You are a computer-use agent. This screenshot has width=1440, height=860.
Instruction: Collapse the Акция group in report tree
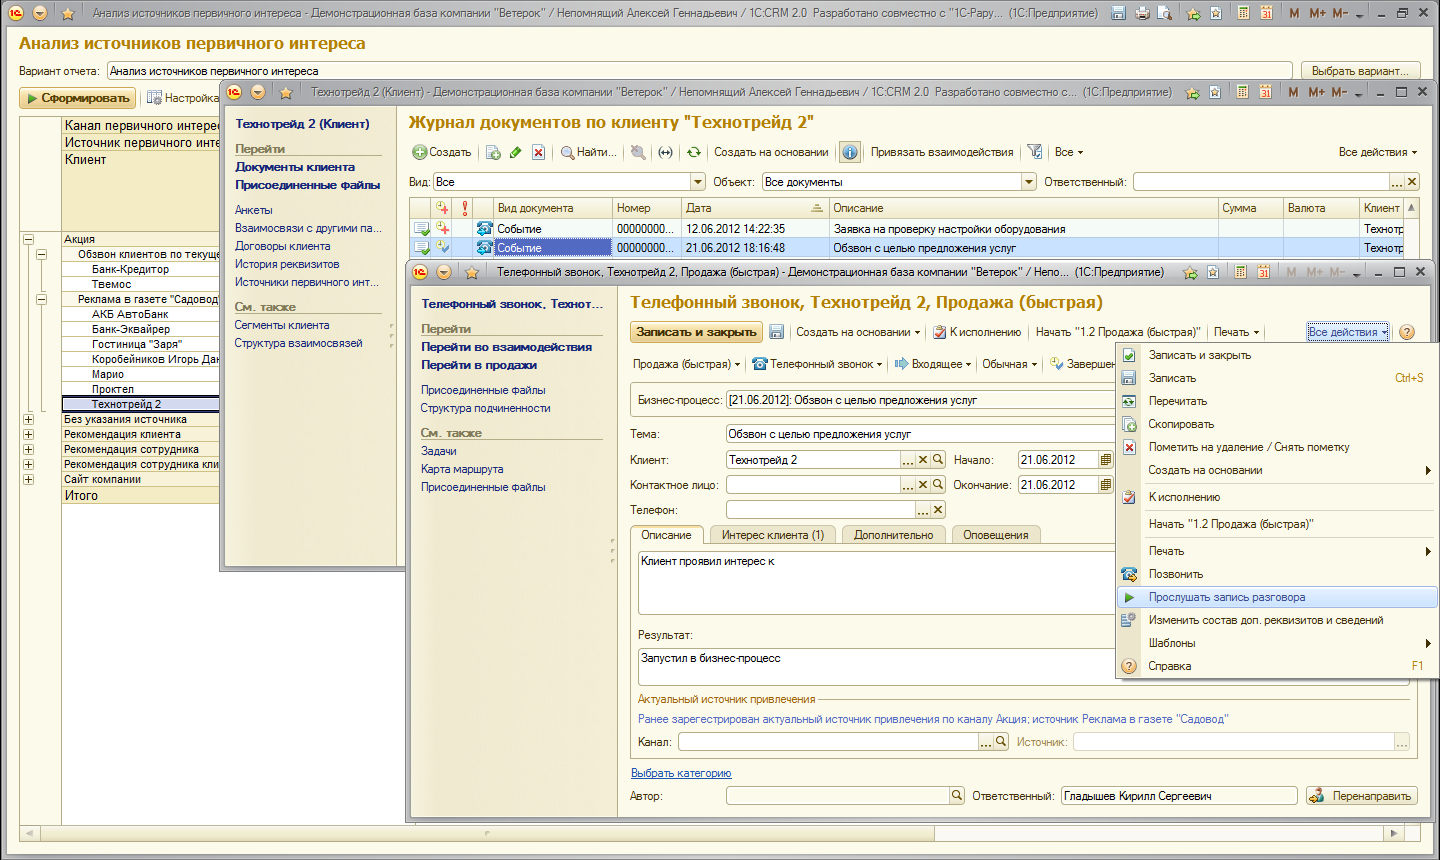(28, 239)
